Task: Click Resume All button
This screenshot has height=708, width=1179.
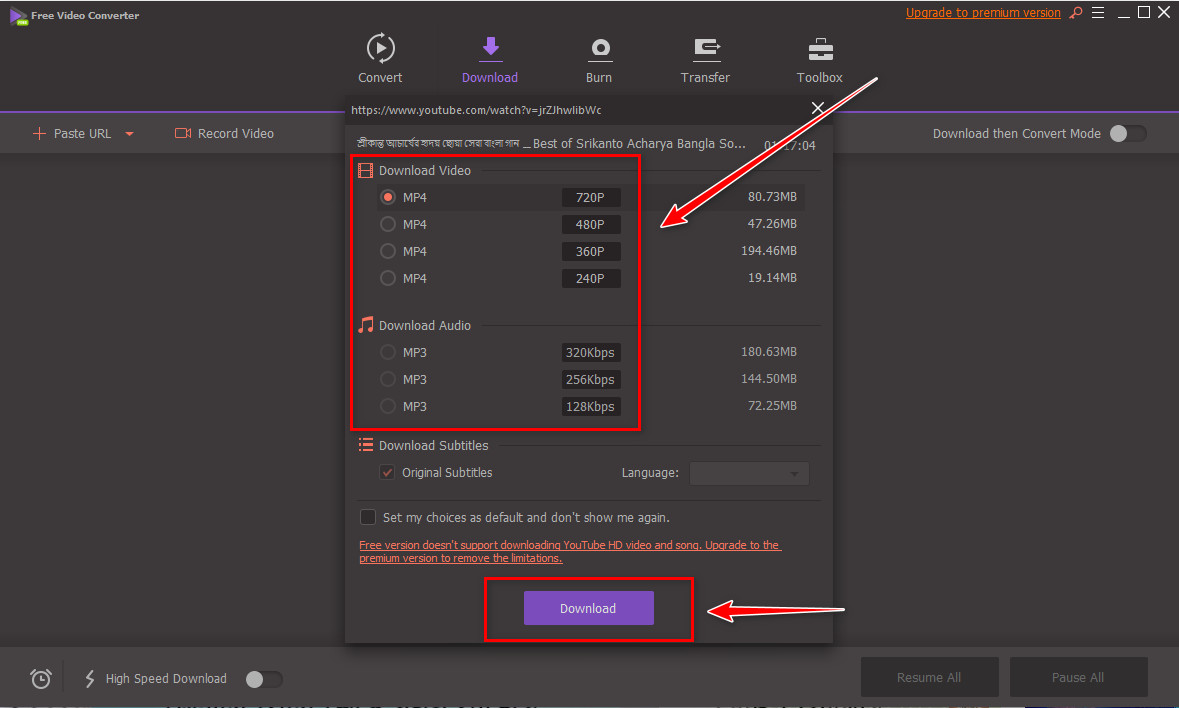Action: [929, 677]
